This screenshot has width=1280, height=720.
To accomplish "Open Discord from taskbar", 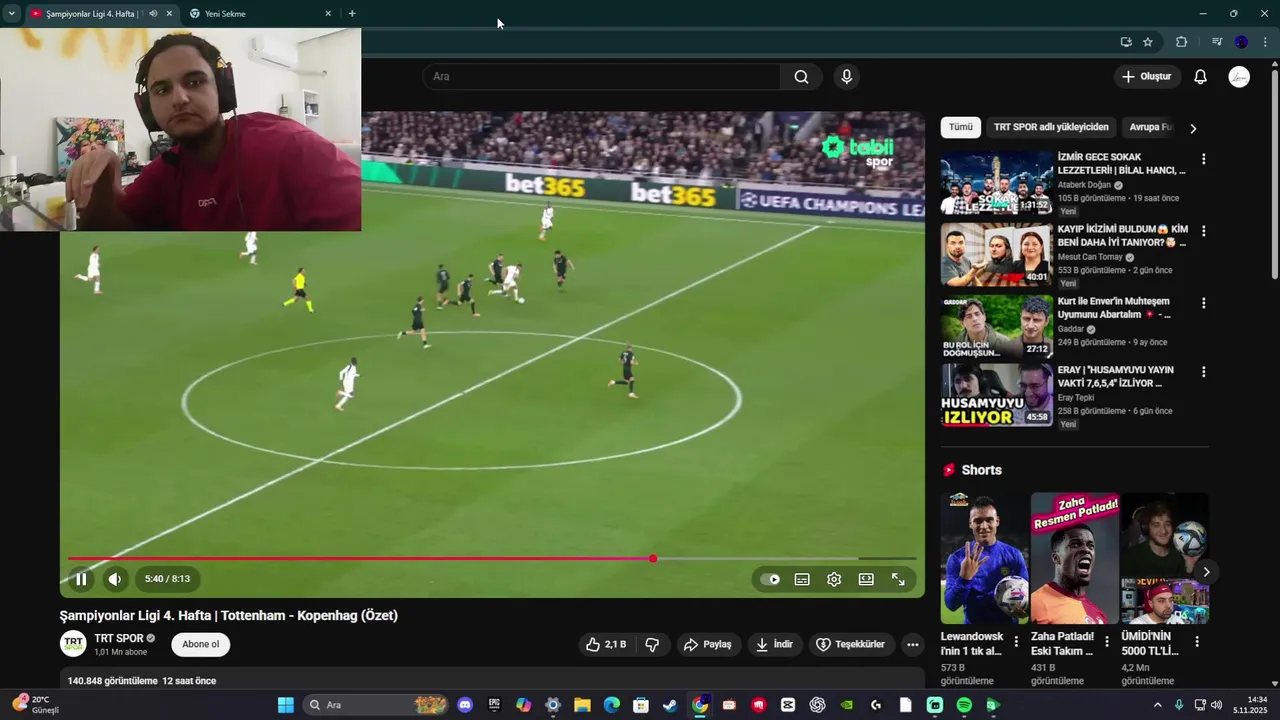I will [465, 705].
